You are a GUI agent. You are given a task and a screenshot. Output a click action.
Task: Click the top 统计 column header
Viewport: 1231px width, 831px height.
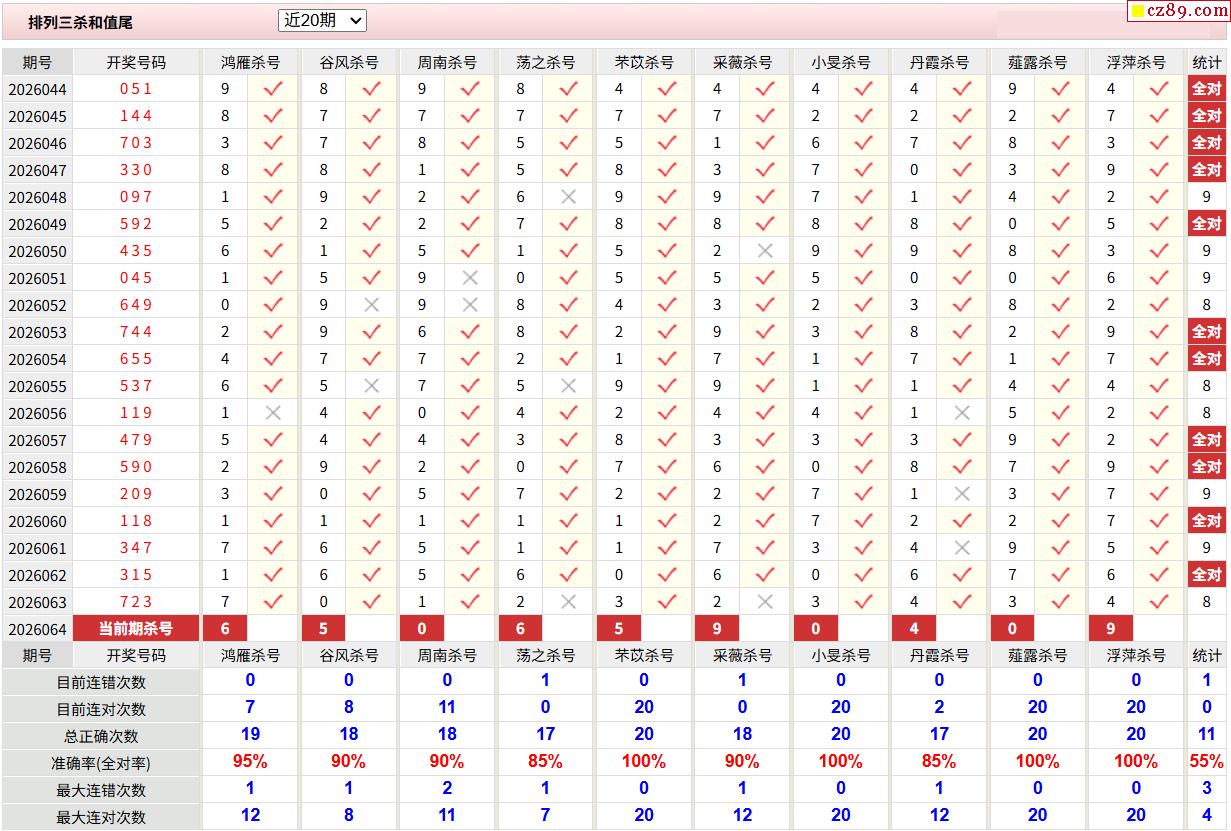(x=1207, y=62)
